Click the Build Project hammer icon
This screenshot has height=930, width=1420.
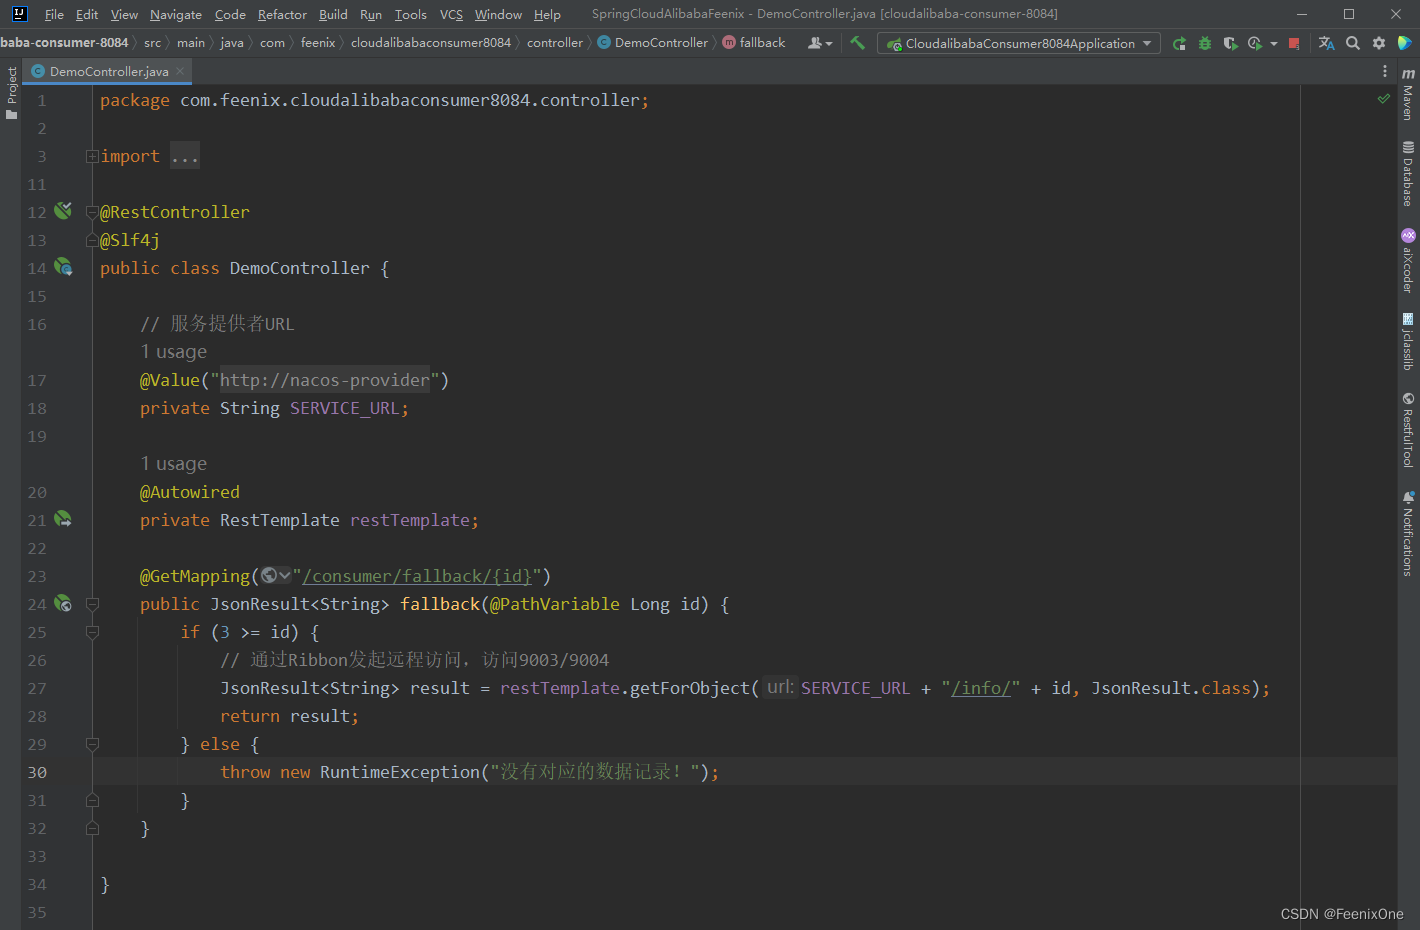[x=857, y=43]
